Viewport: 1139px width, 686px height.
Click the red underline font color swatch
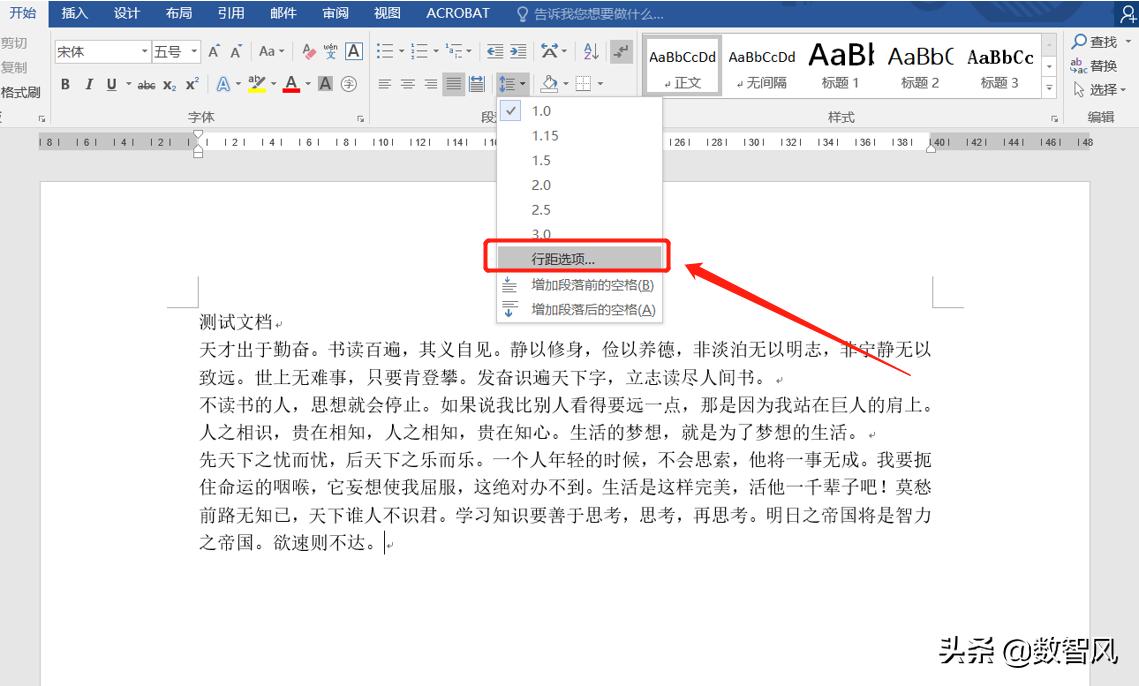pos(290,84)
